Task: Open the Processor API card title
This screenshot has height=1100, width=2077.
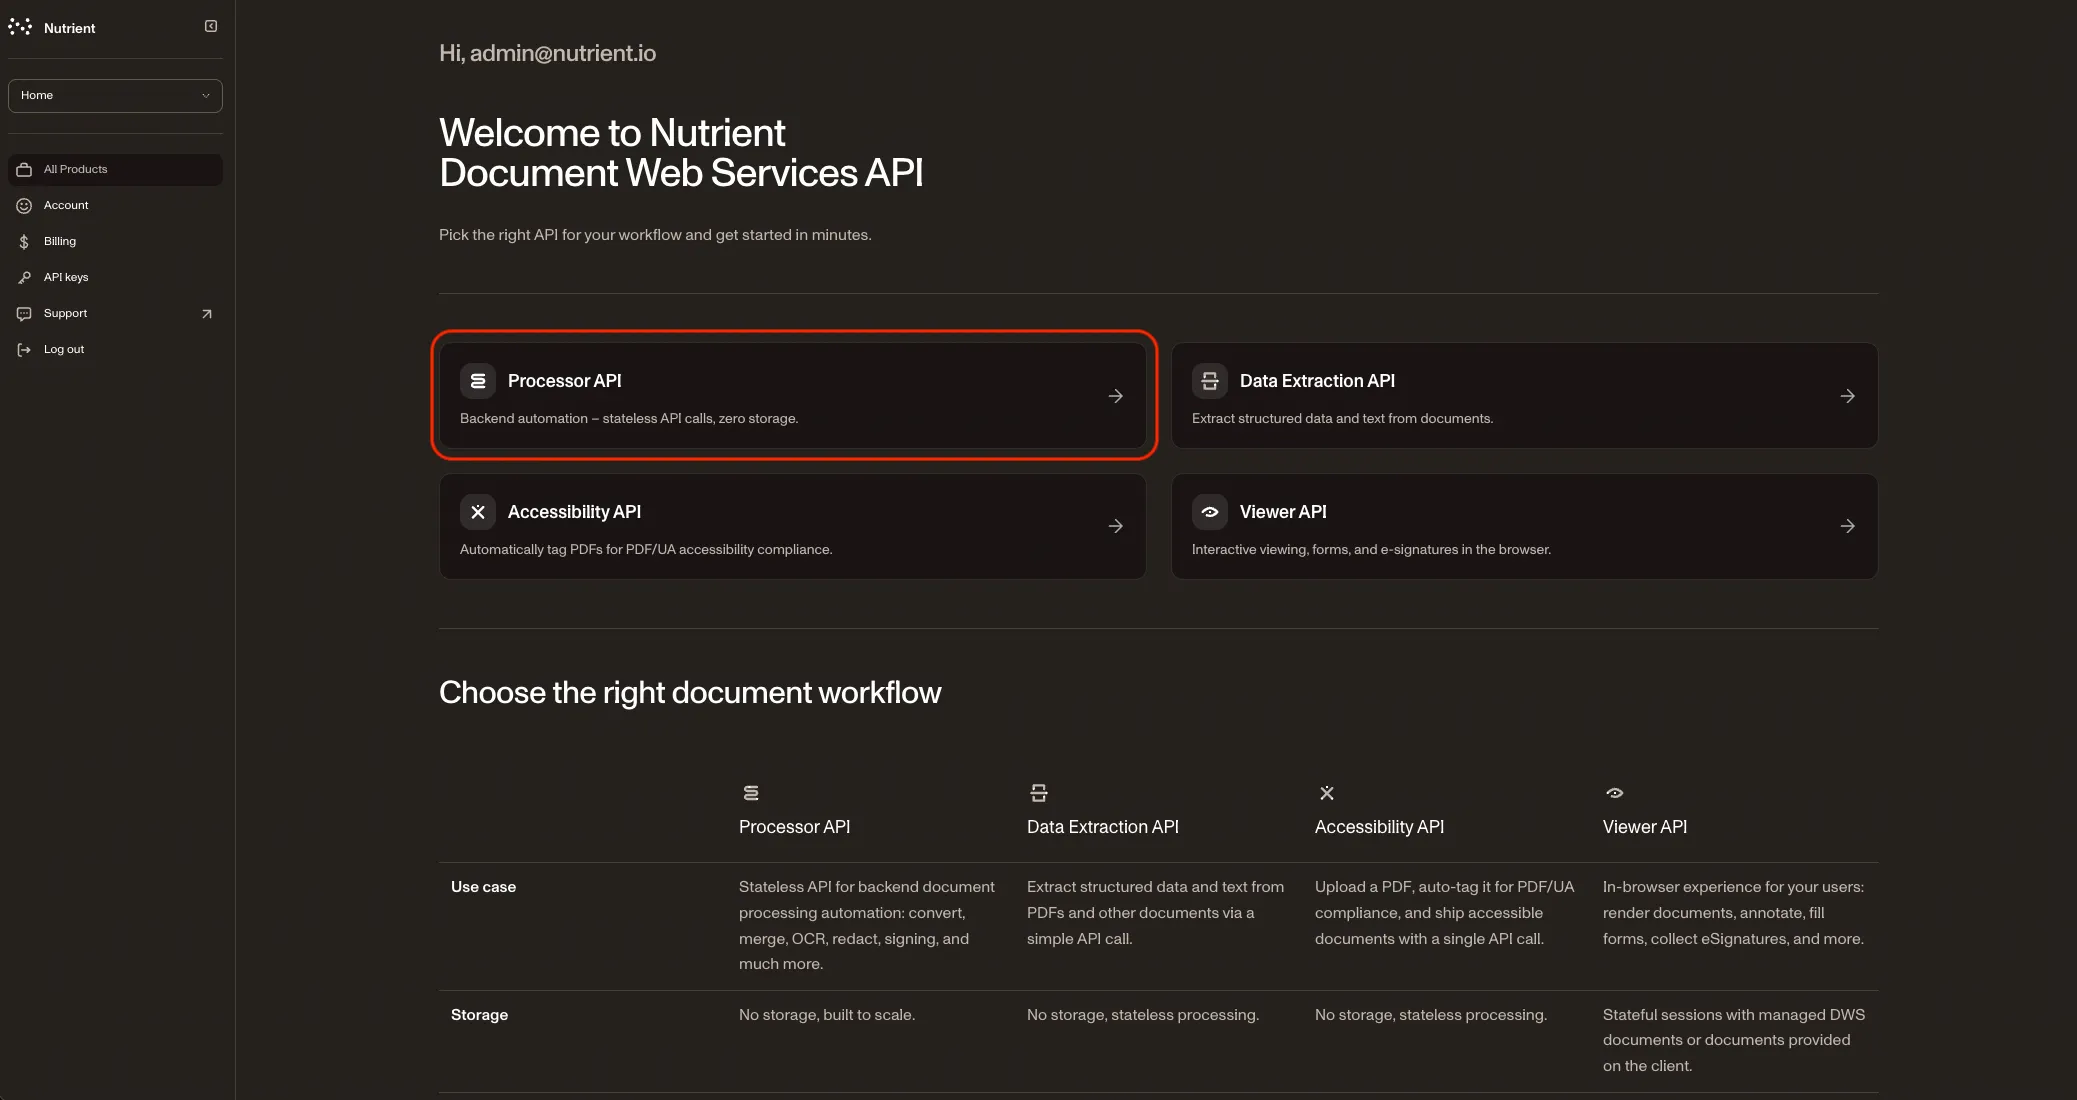Action: coord(564,381)
